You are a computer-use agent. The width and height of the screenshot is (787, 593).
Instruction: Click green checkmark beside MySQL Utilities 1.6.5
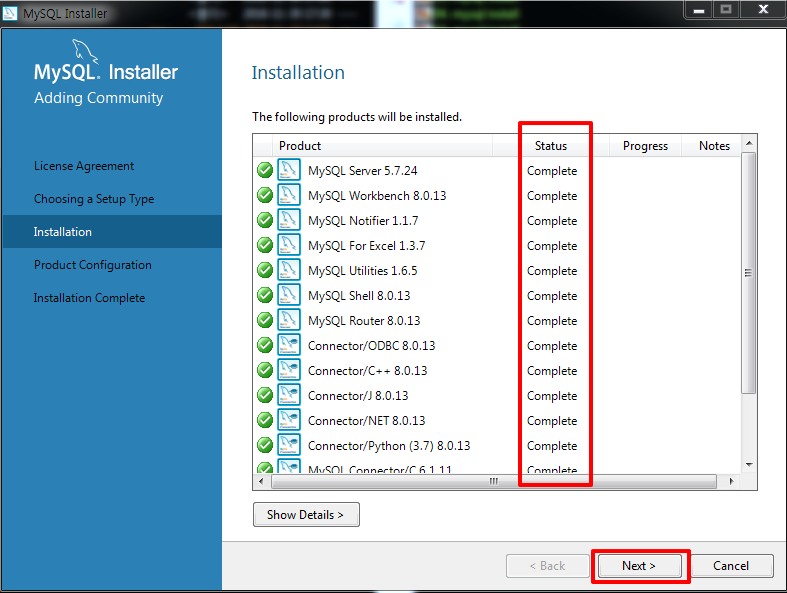[x=265, y=270]
